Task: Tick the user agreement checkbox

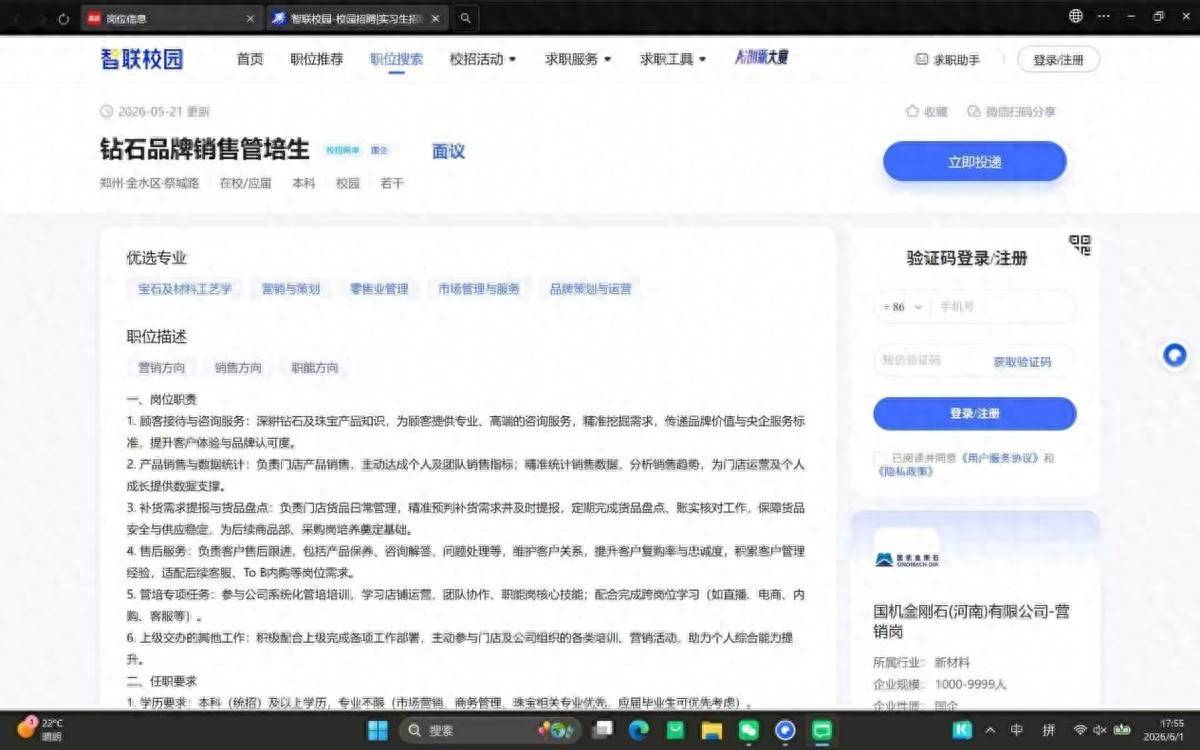Action: [x=881, y=458]
